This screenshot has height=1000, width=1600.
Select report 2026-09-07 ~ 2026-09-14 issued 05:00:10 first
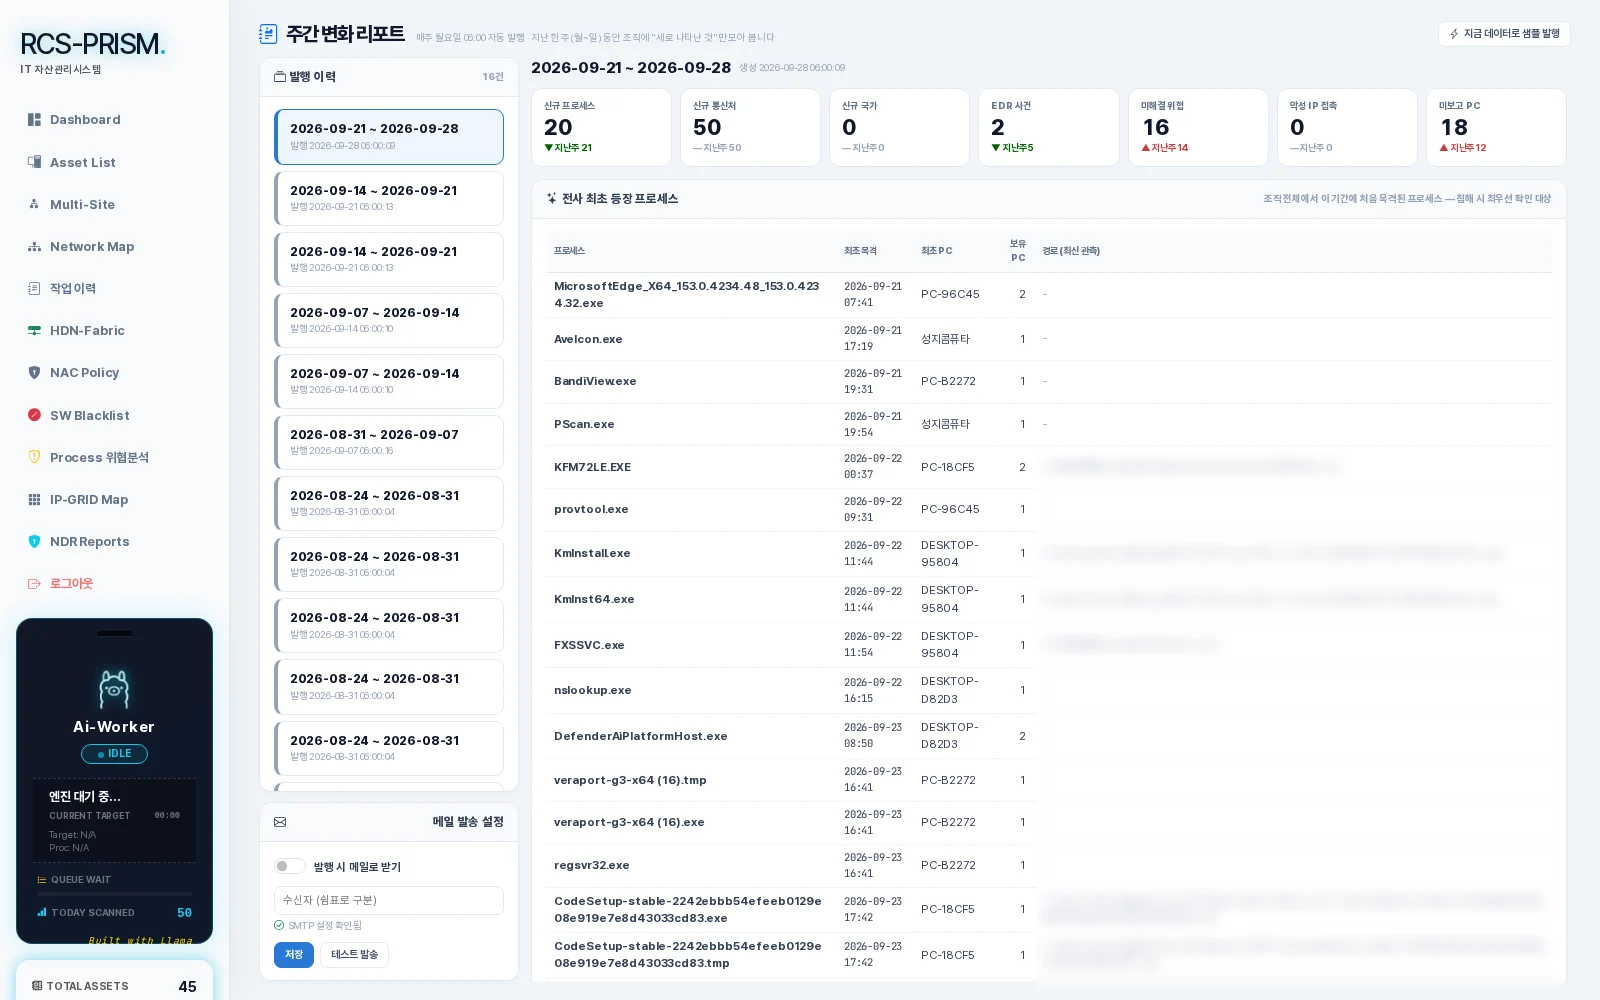(x=389, y=320)
